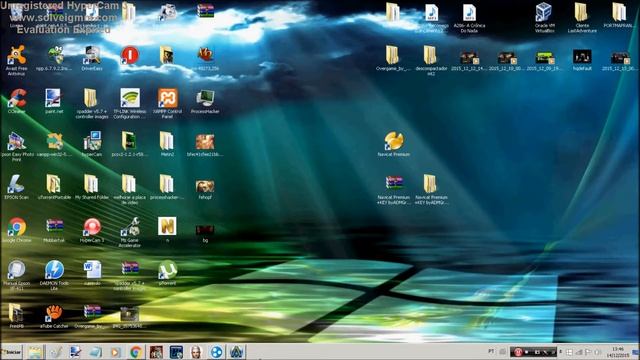Viewport: 640px width, 360px height.
Task: Open the uTorrent desktop shortcut
Action: [167, 273]
